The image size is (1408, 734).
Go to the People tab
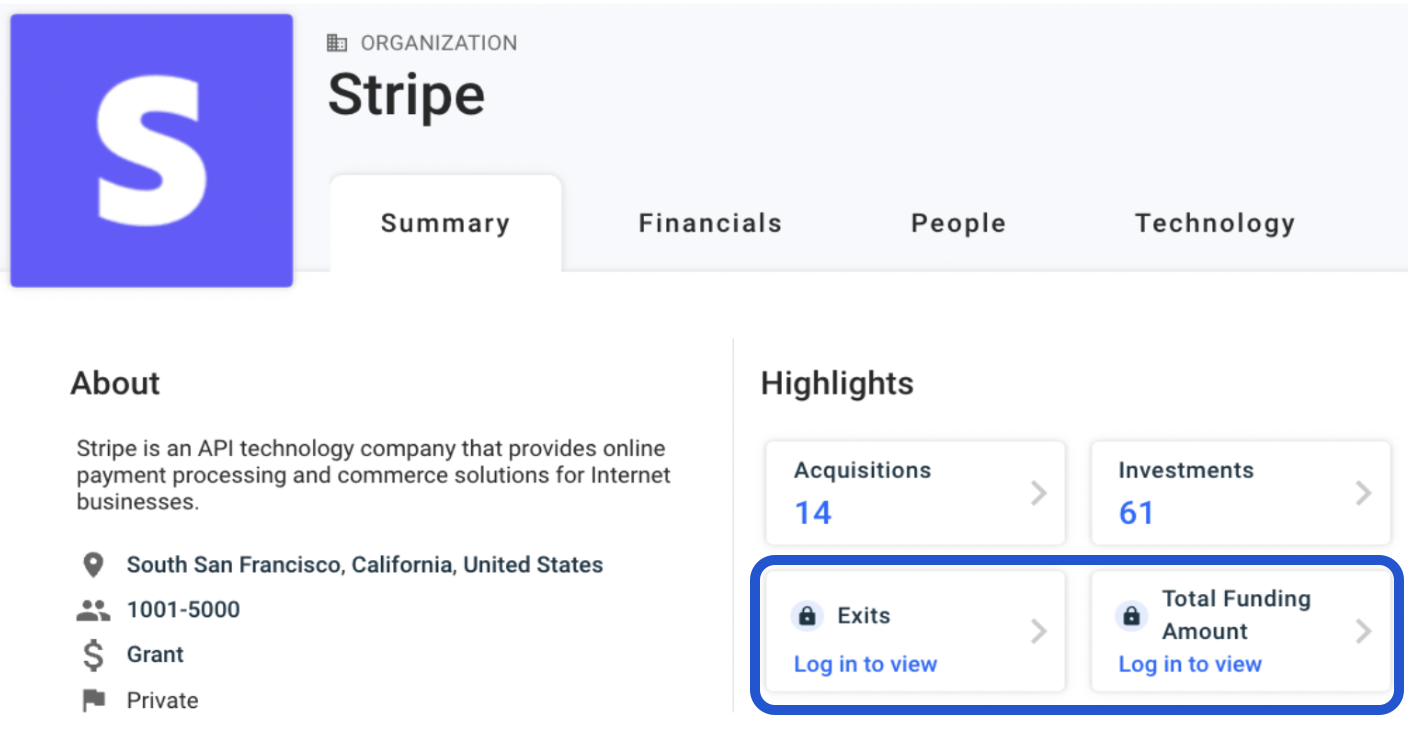coord(958,223)
